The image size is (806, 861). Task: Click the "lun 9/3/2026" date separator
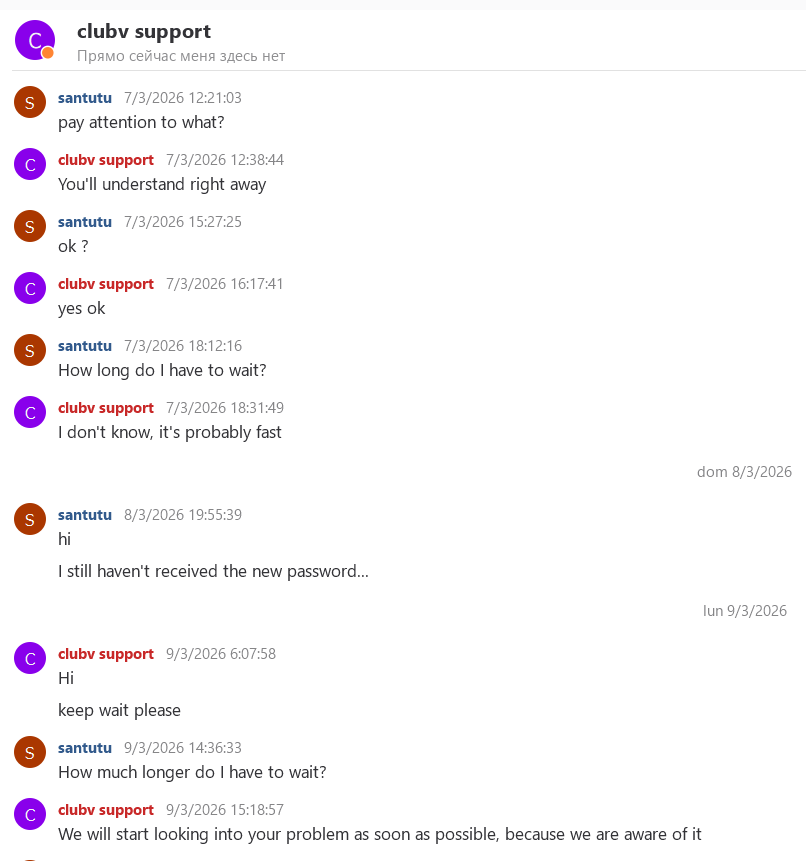click(744, 611)
